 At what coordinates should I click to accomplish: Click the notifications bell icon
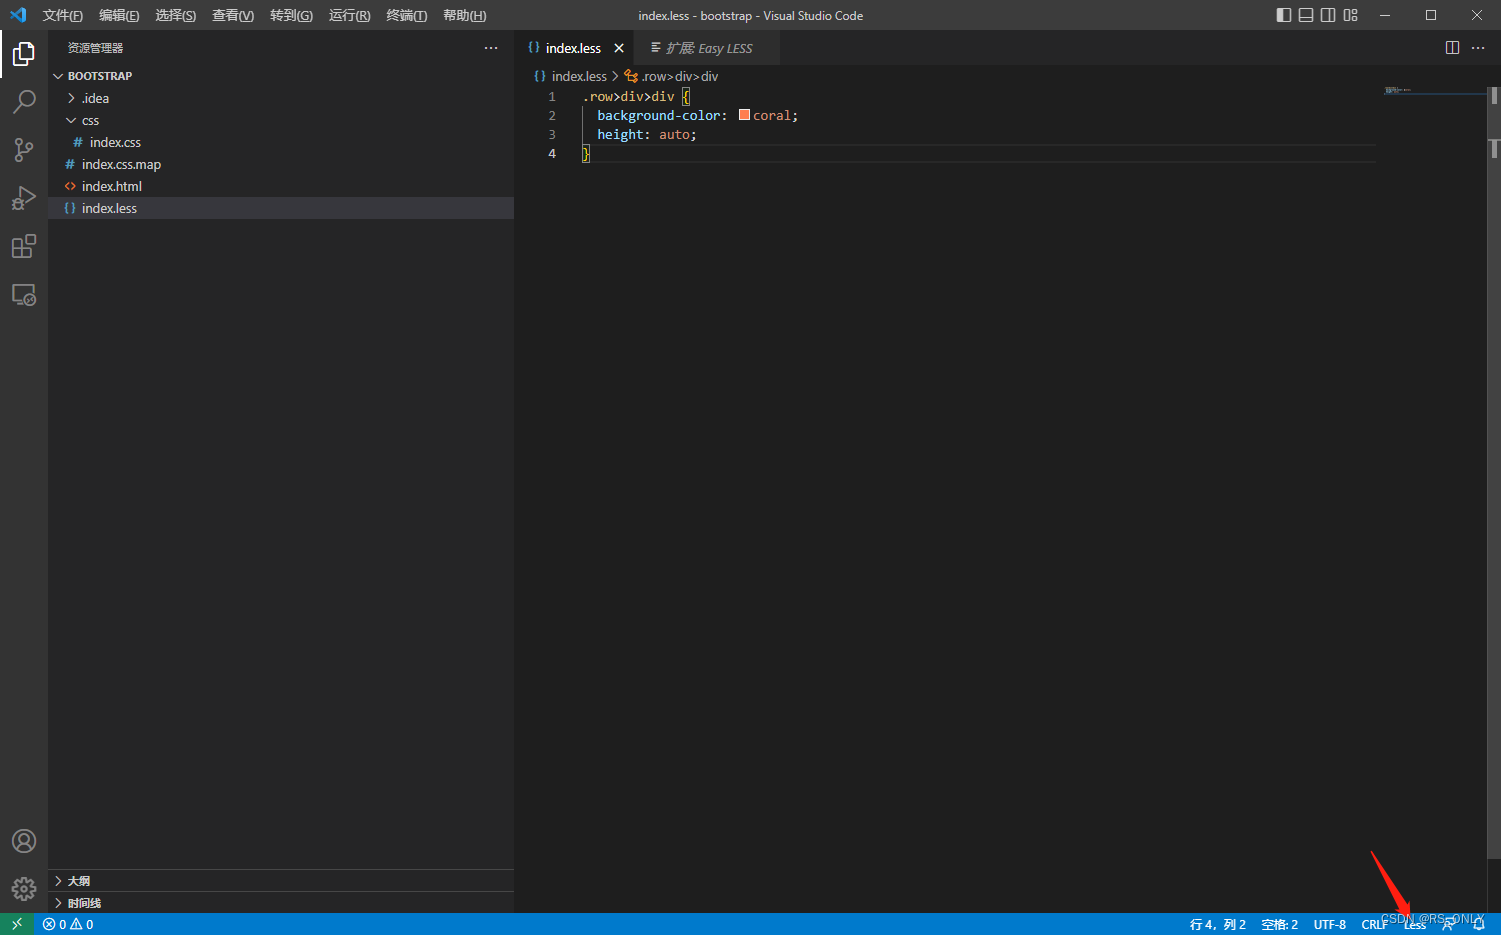point(1478,923)
